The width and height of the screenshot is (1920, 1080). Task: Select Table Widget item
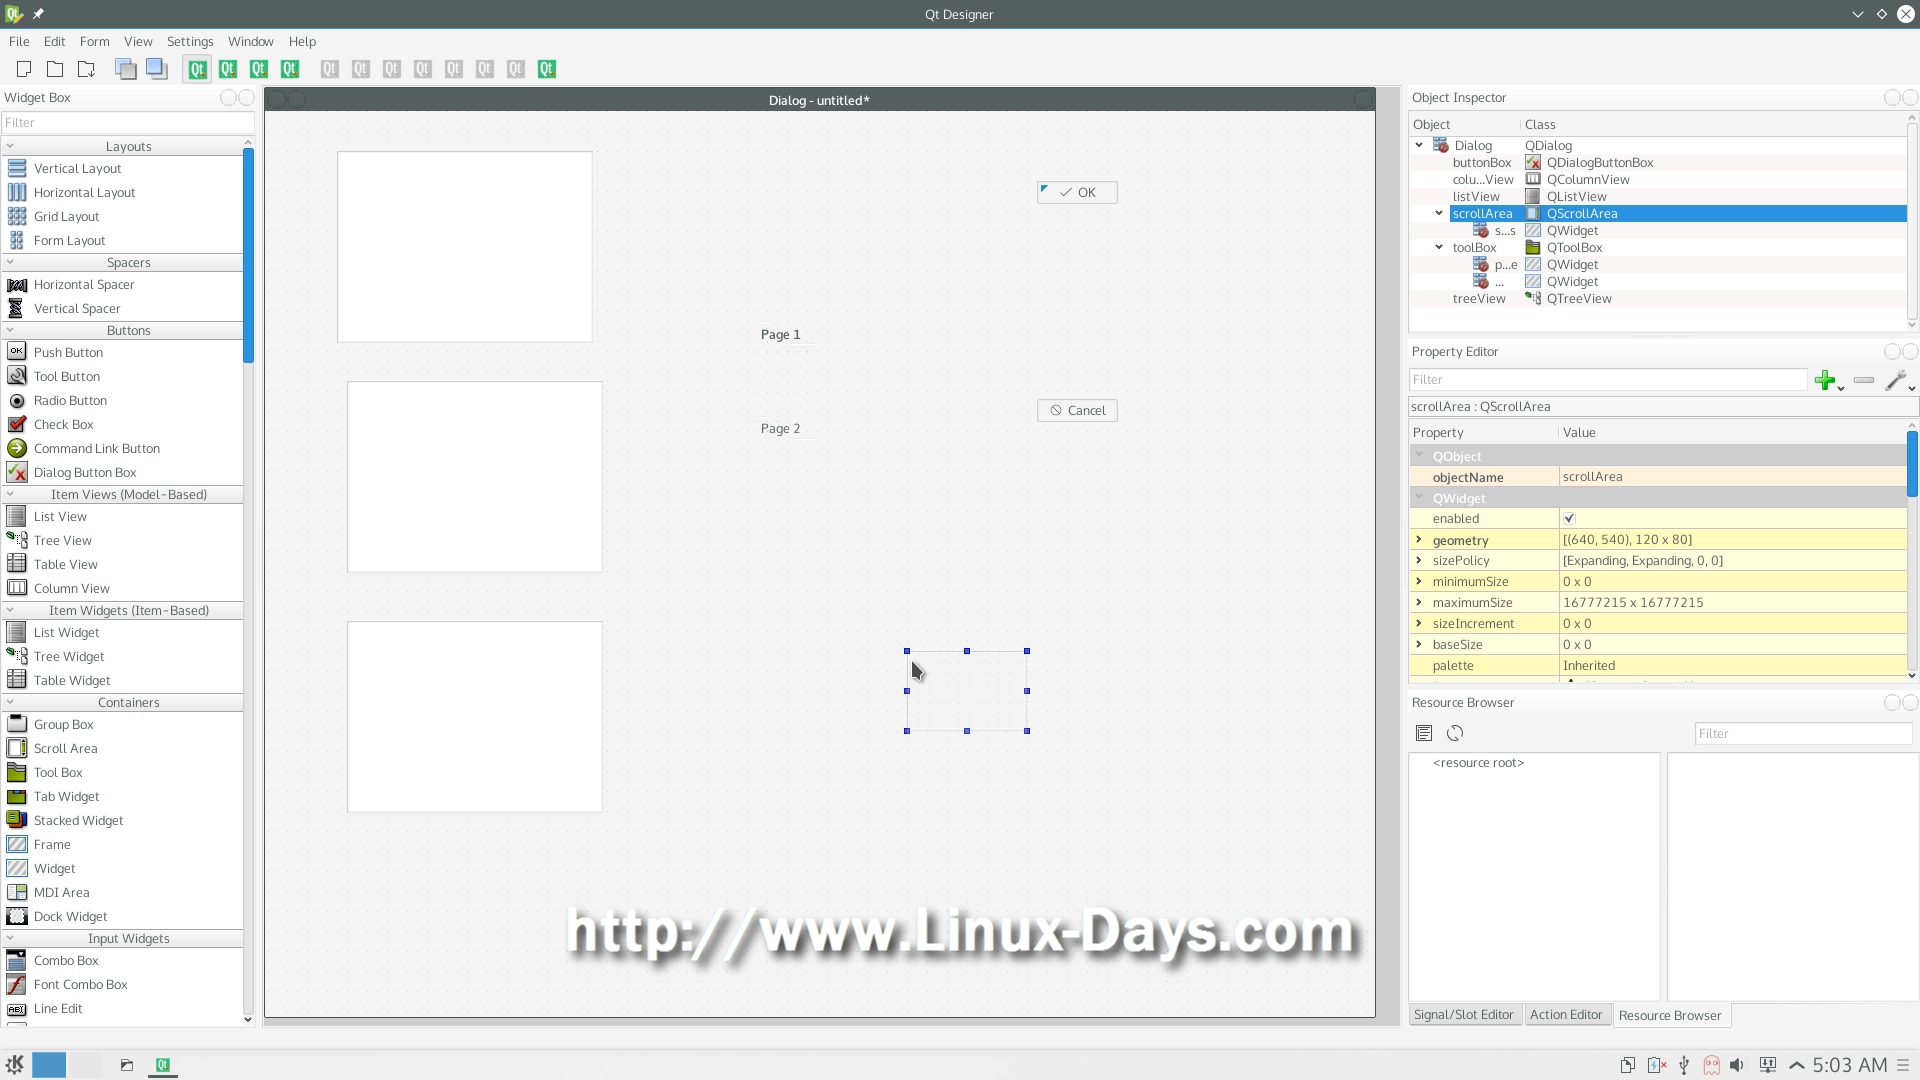[72, 680]
